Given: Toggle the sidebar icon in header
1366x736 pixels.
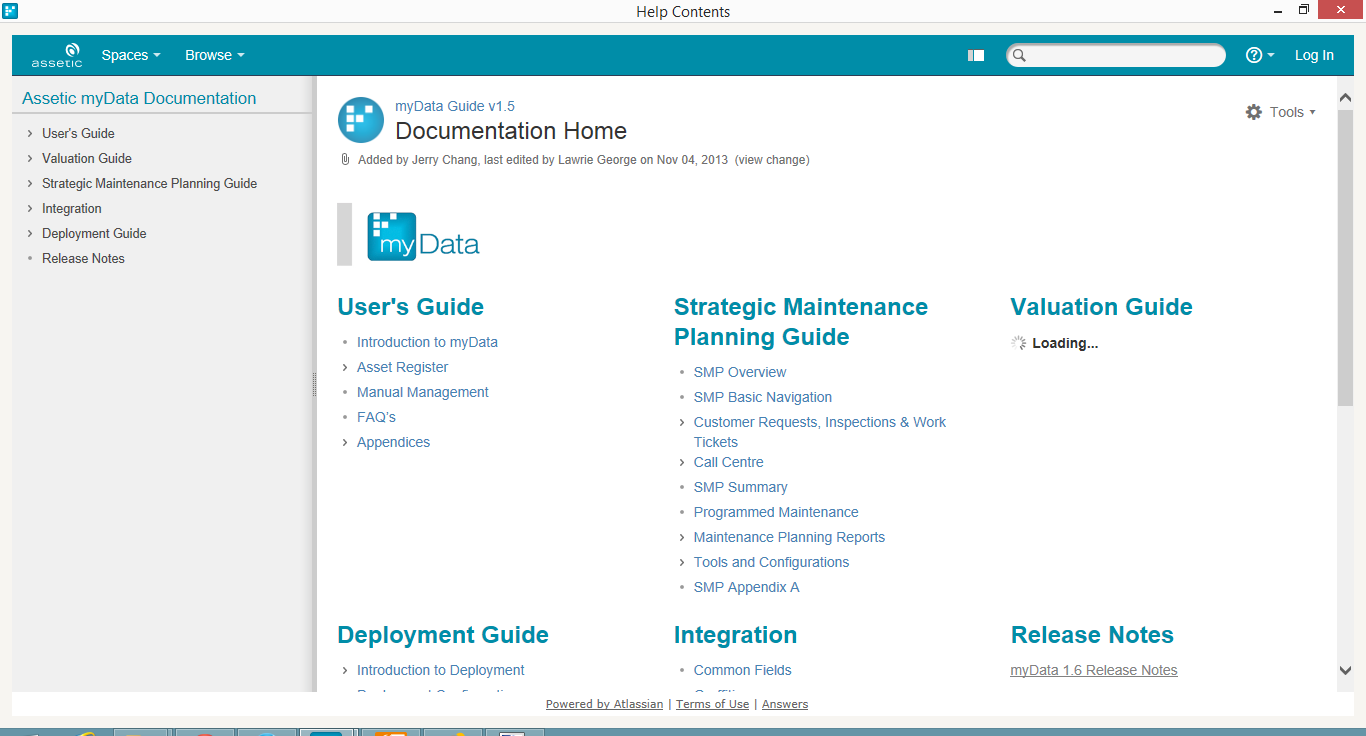Looking at the screenshot, I should pyautogui.click(x=976, y=56).
